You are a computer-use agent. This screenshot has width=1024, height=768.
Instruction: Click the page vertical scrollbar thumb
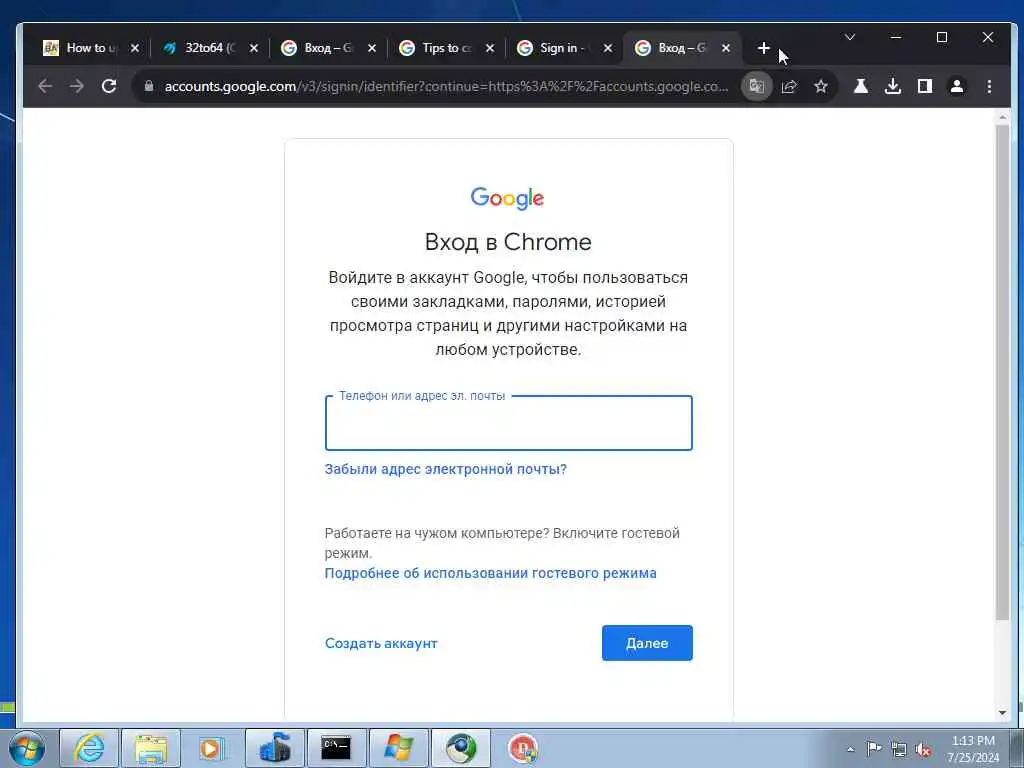pyautogui.click(x=1002, y=372)
